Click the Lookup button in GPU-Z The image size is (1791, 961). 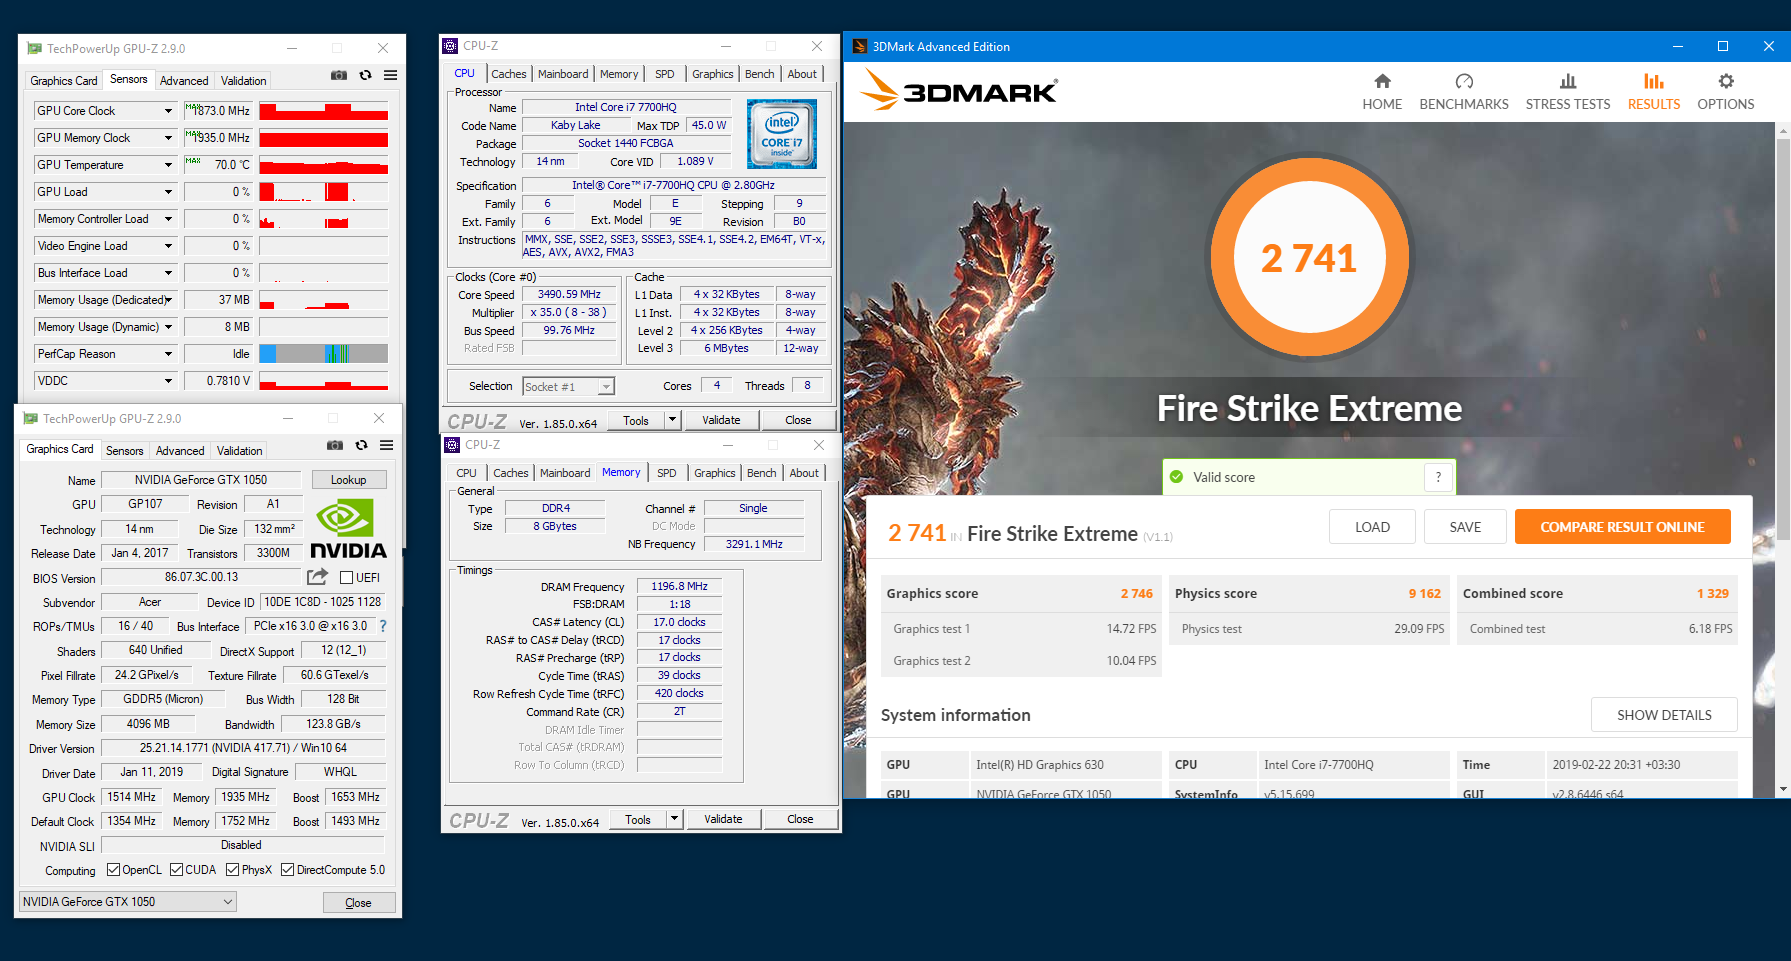tap(349, 480)
